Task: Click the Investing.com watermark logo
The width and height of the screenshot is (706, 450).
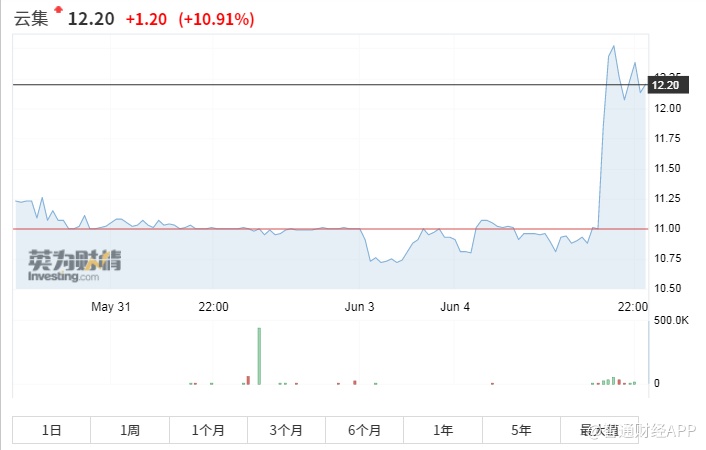Action: 74,267
